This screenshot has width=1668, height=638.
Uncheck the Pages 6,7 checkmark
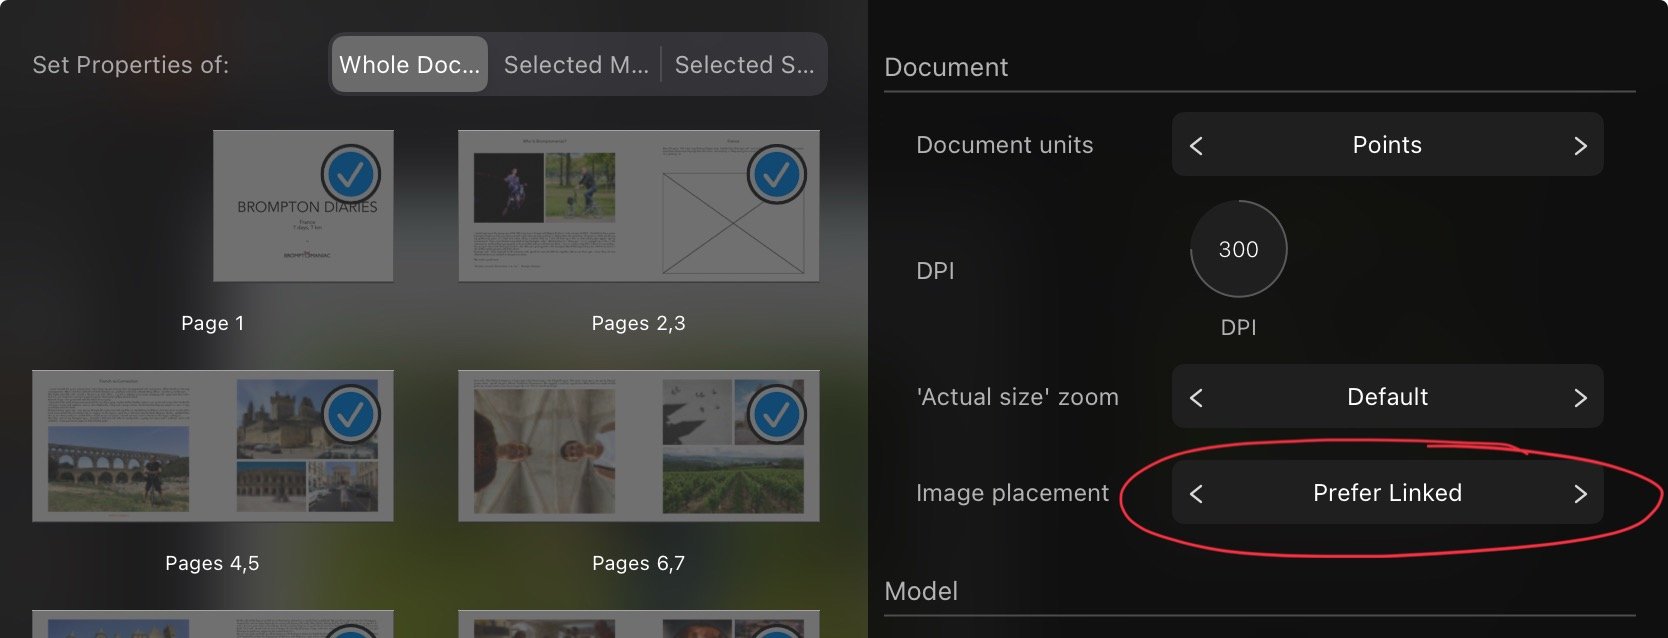tap(777, 415)
